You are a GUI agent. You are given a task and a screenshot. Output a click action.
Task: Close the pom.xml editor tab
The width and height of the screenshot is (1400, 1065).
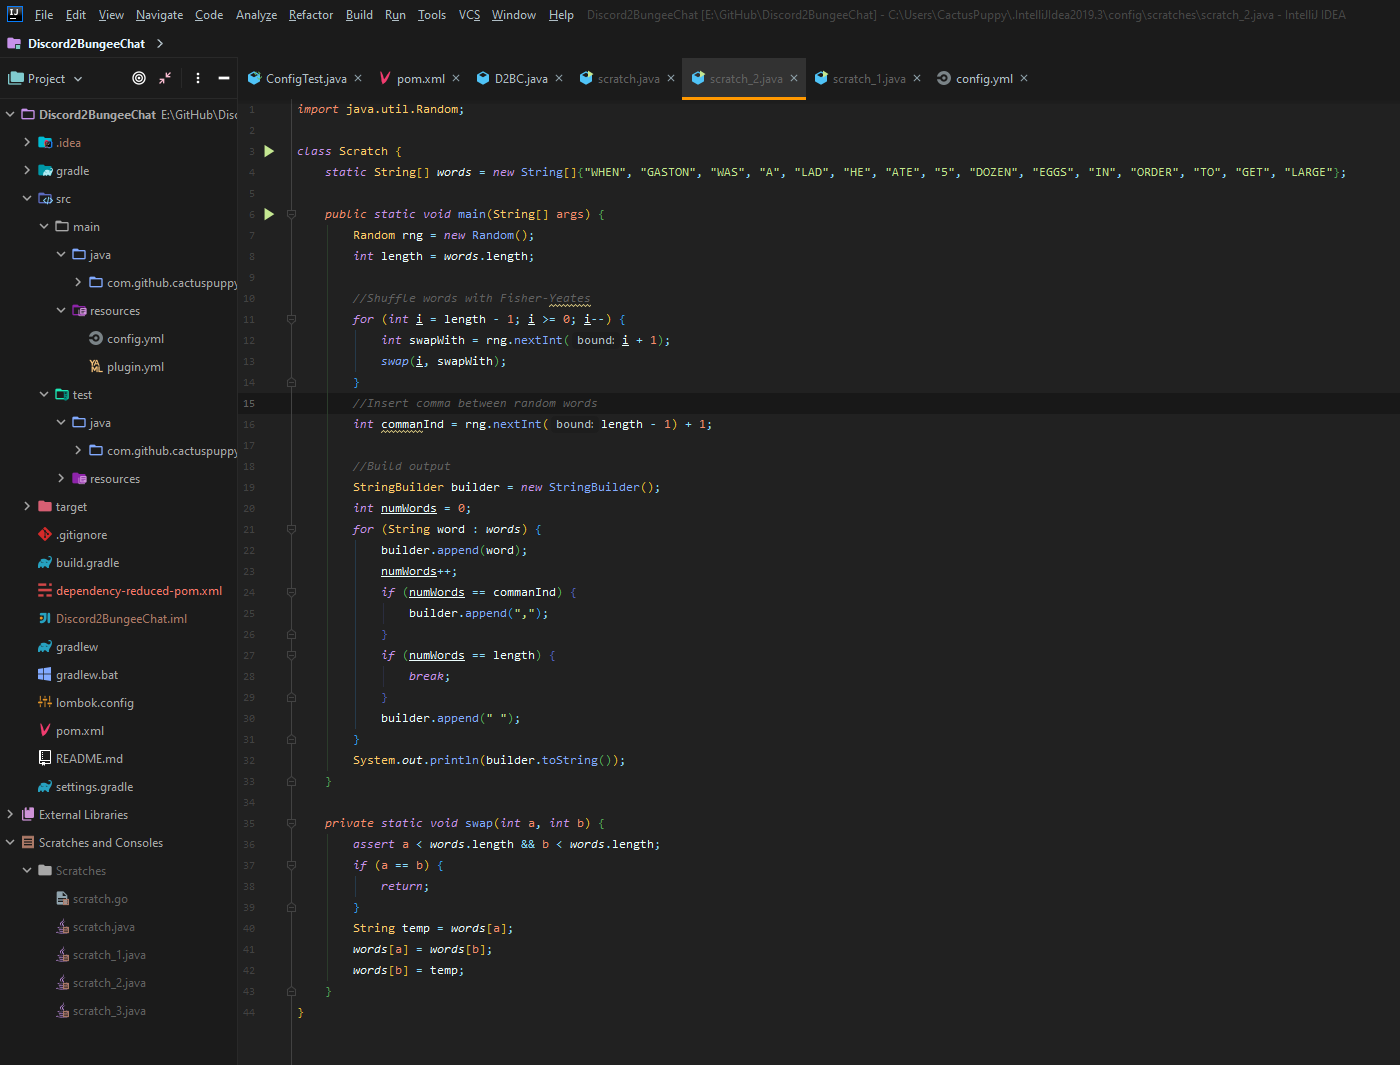click(456, 79)
